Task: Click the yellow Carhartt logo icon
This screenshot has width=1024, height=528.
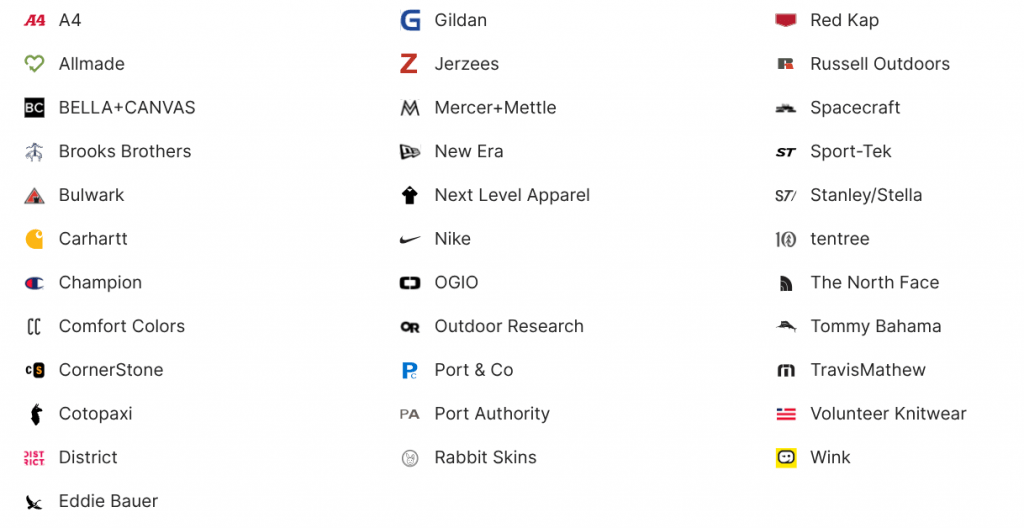Action: tap(34, 239)
